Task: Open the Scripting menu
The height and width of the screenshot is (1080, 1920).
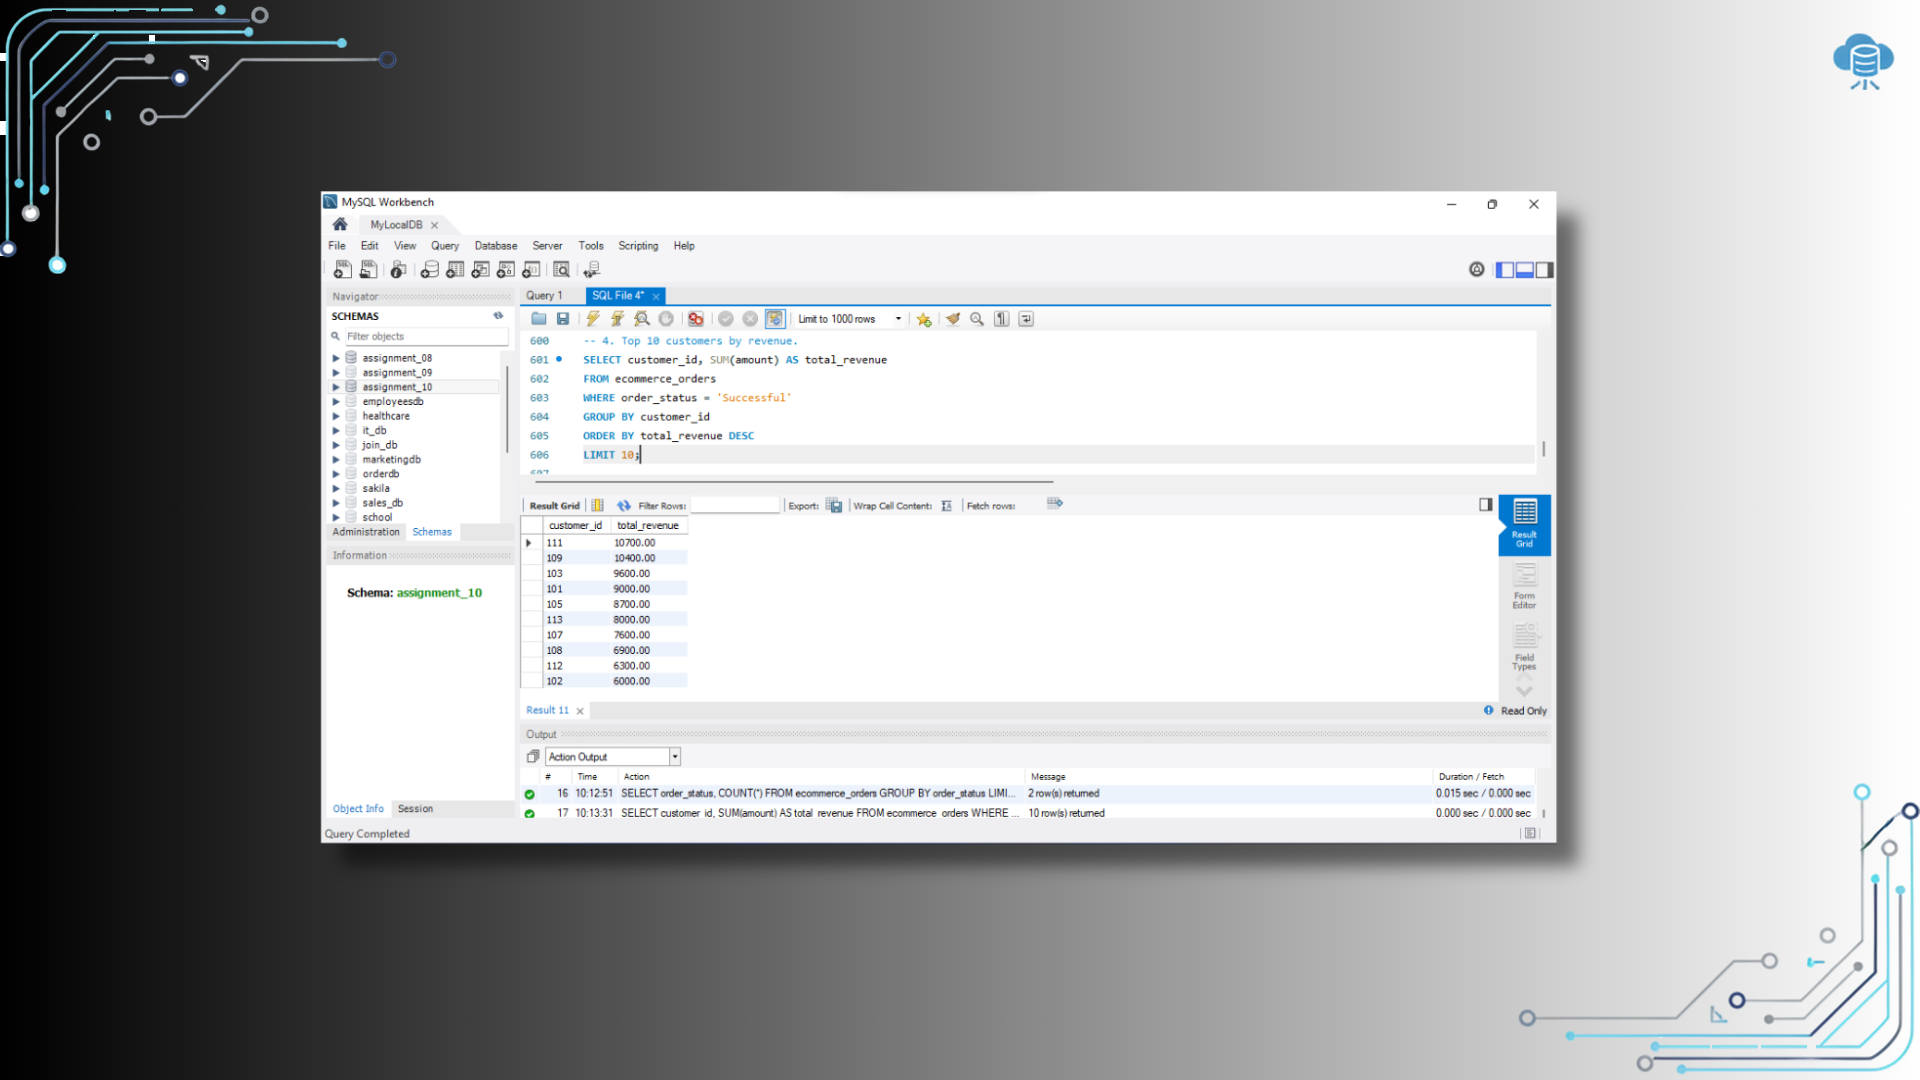Action: (638, 246)
